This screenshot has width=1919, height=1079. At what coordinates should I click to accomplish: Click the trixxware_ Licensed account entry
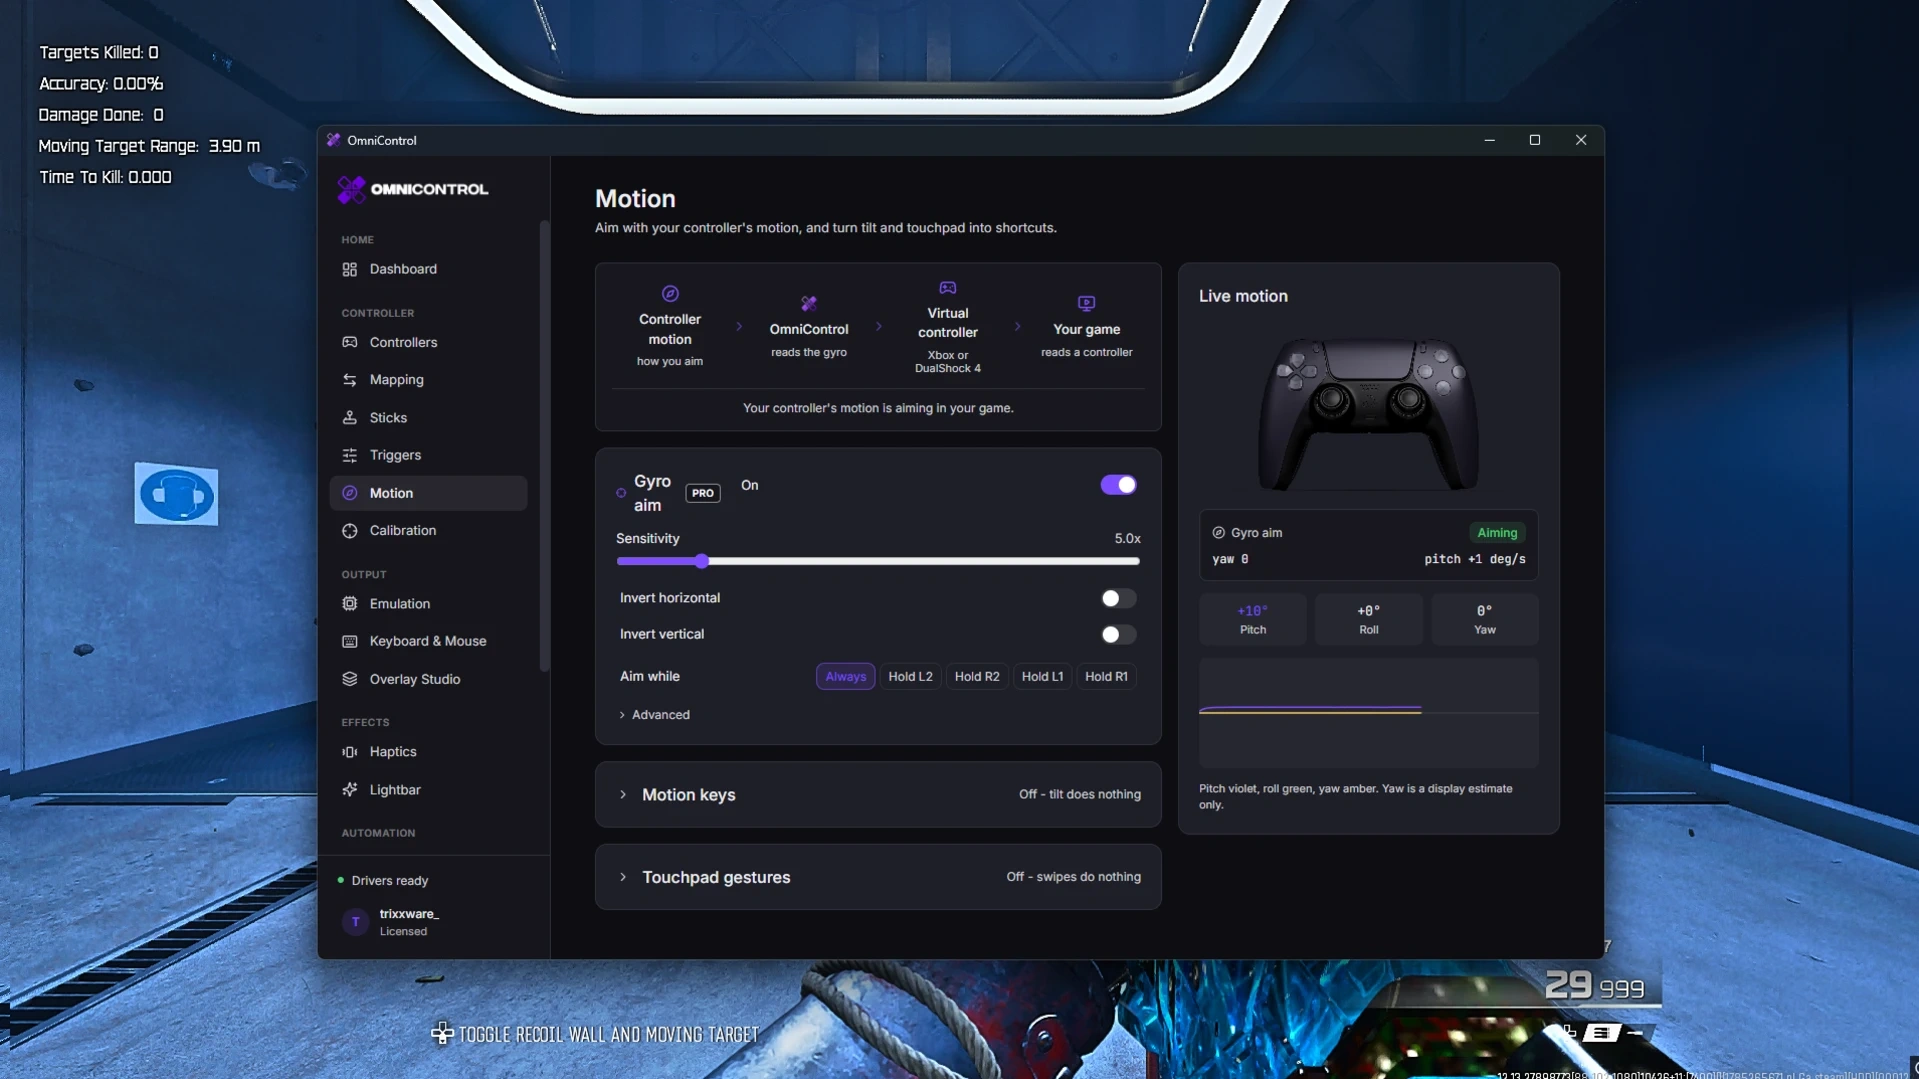tap(434, 922)
